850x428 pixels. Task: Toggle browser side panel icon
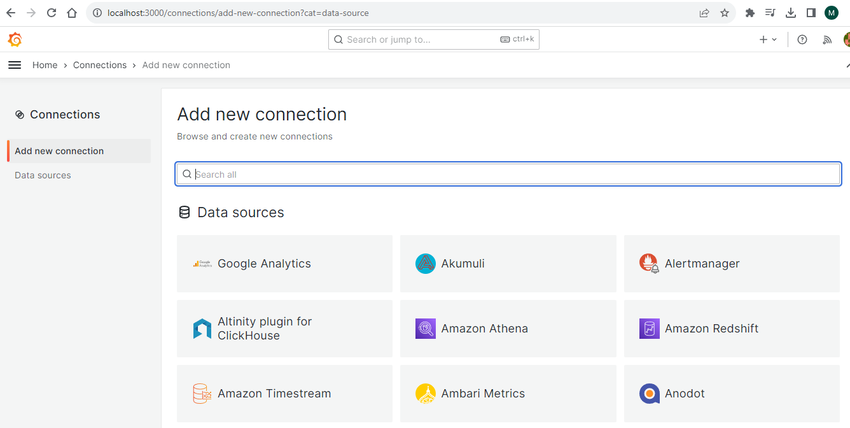[x=811, y=13]
